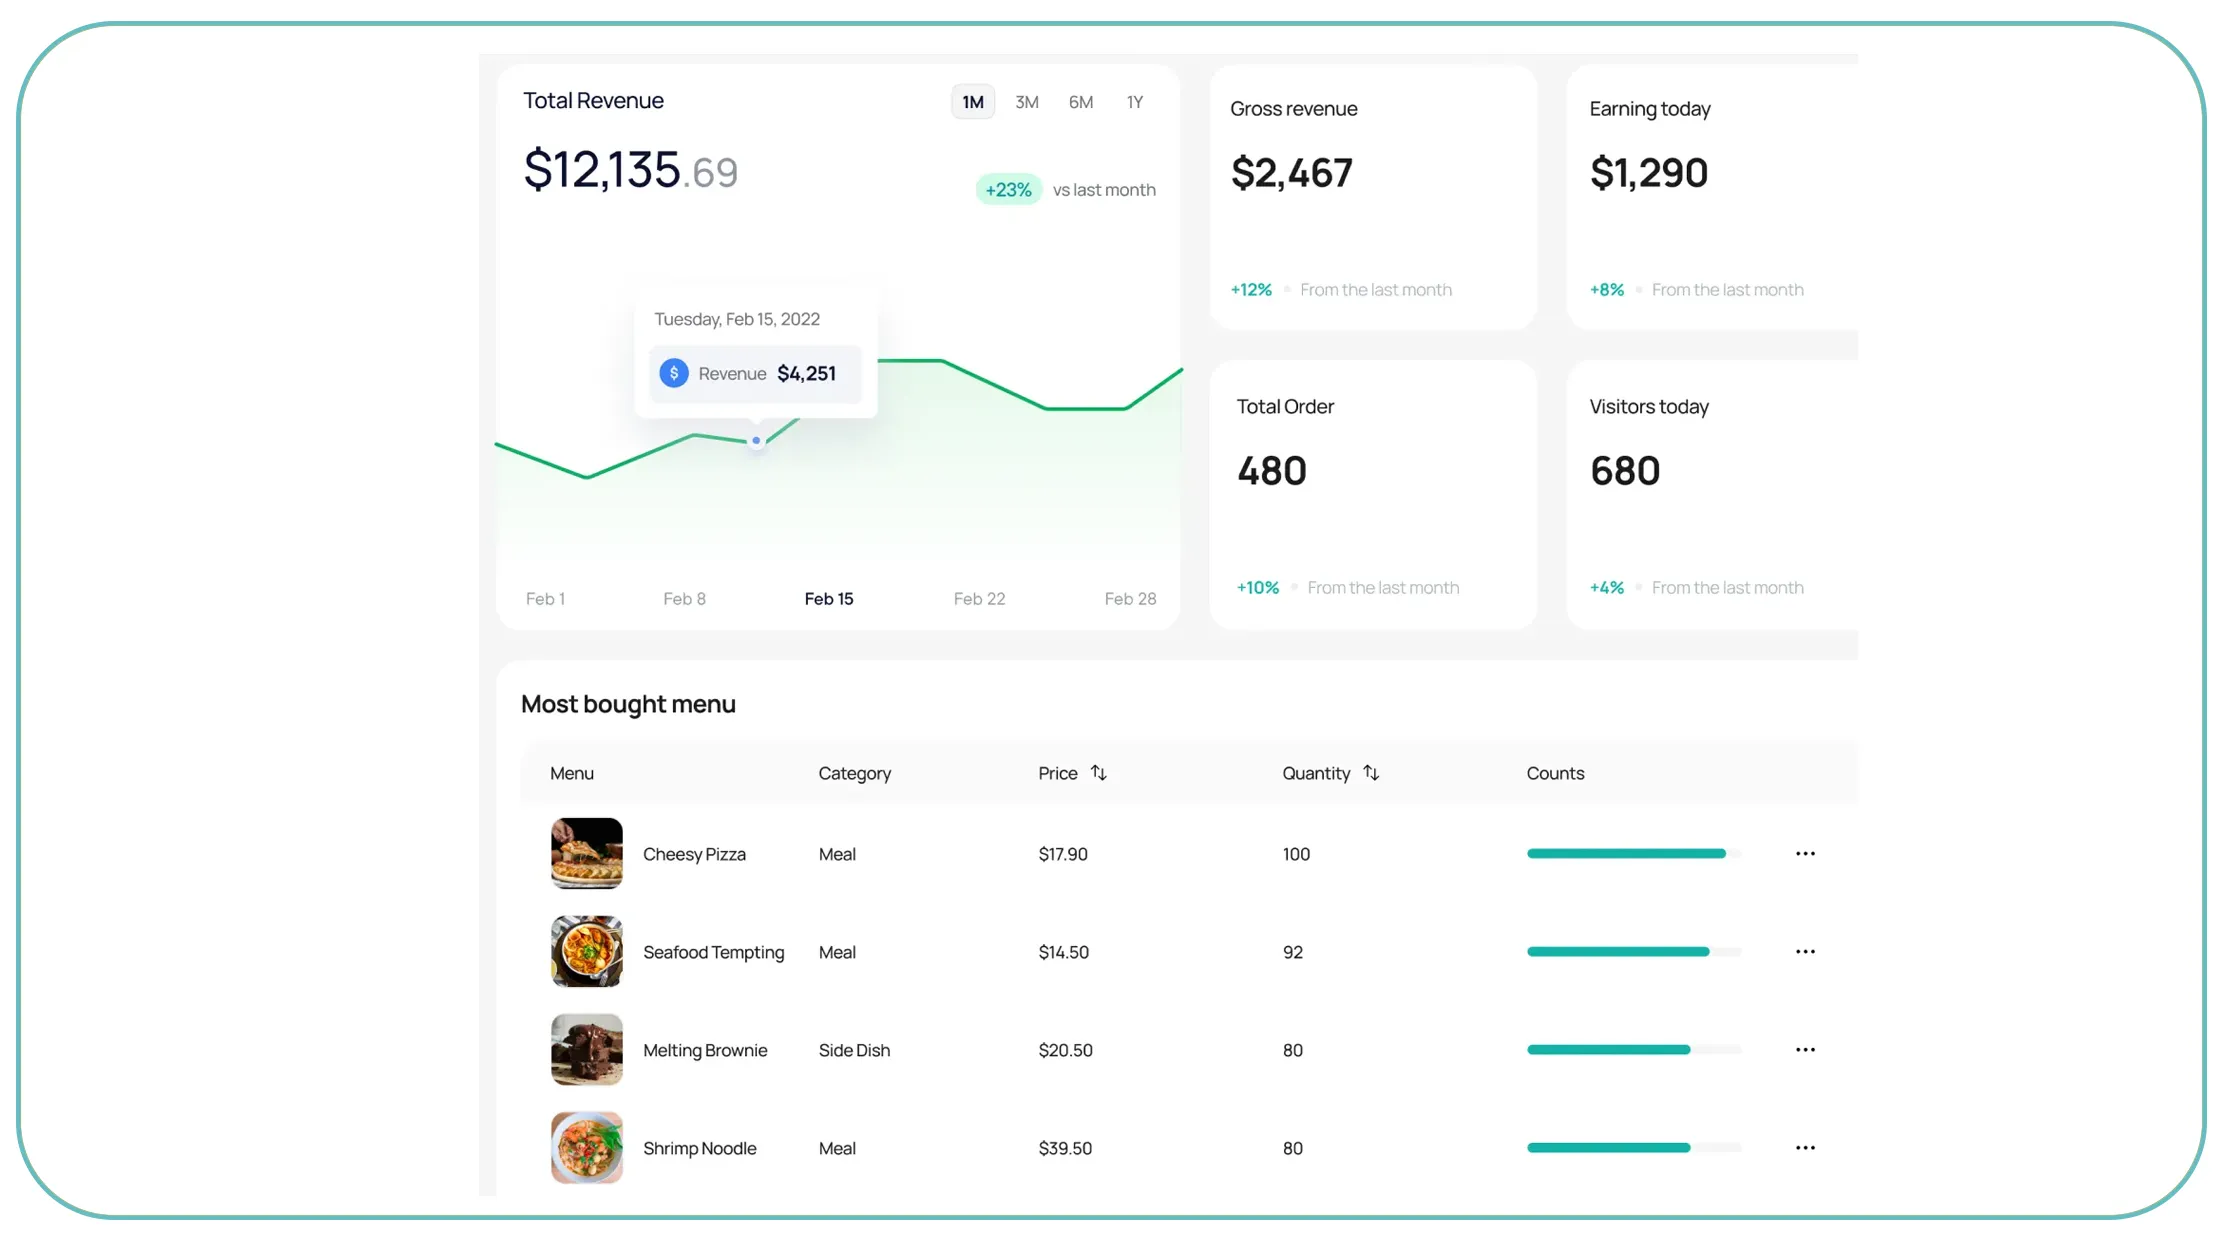Click the Visitors today 680 value
Image resolution: width=2223 pixels, height=1240 pixels.
pyautogui.click(x=1626, y=471)
